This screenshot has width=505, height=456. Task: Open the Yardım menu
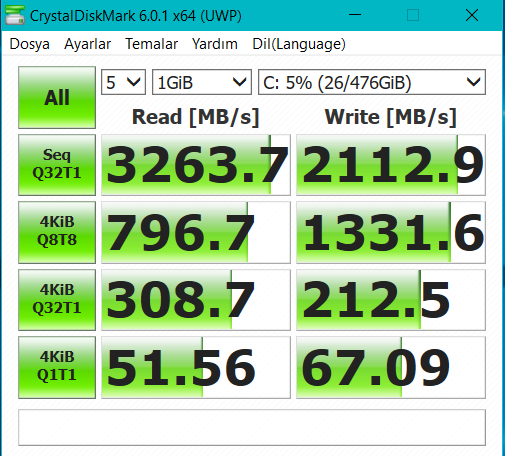[215, 44]
